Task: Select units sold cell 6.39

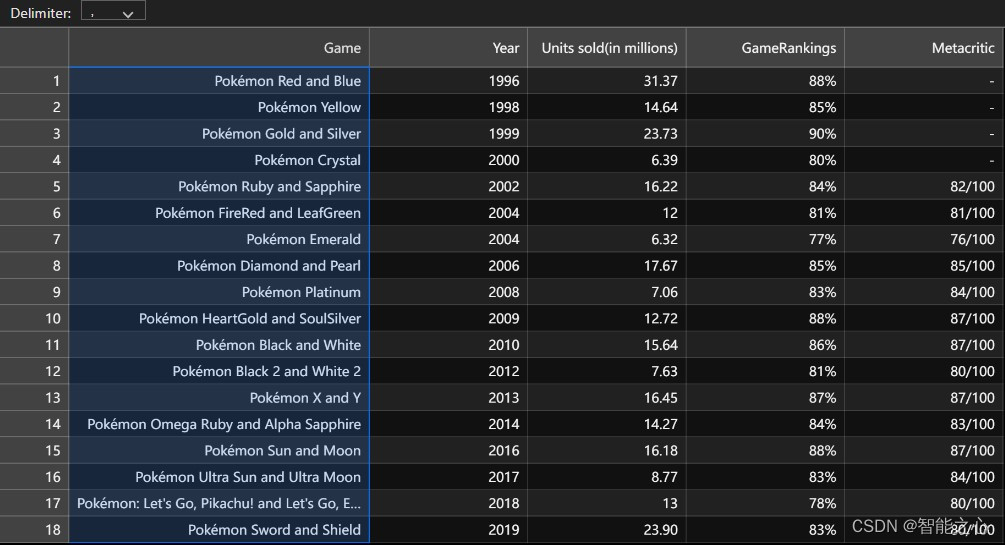Action: pos(606,160)
